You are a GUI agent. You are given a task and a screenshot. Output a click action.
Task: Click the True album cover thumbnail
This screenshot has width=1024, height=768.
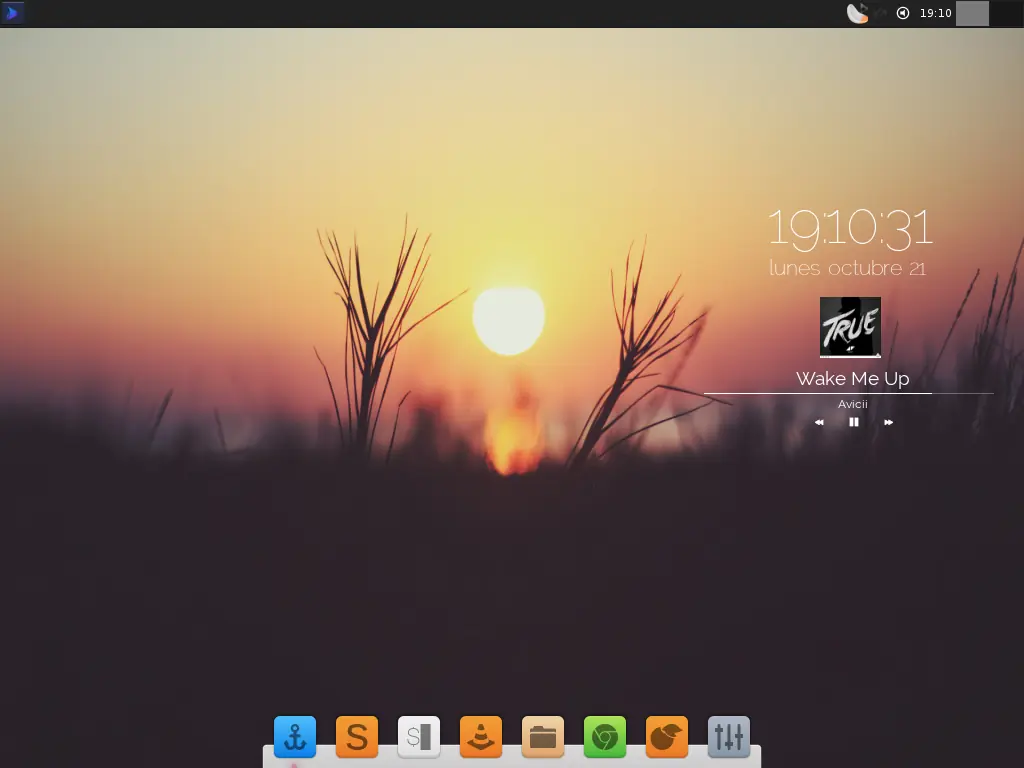click(850, 327)
